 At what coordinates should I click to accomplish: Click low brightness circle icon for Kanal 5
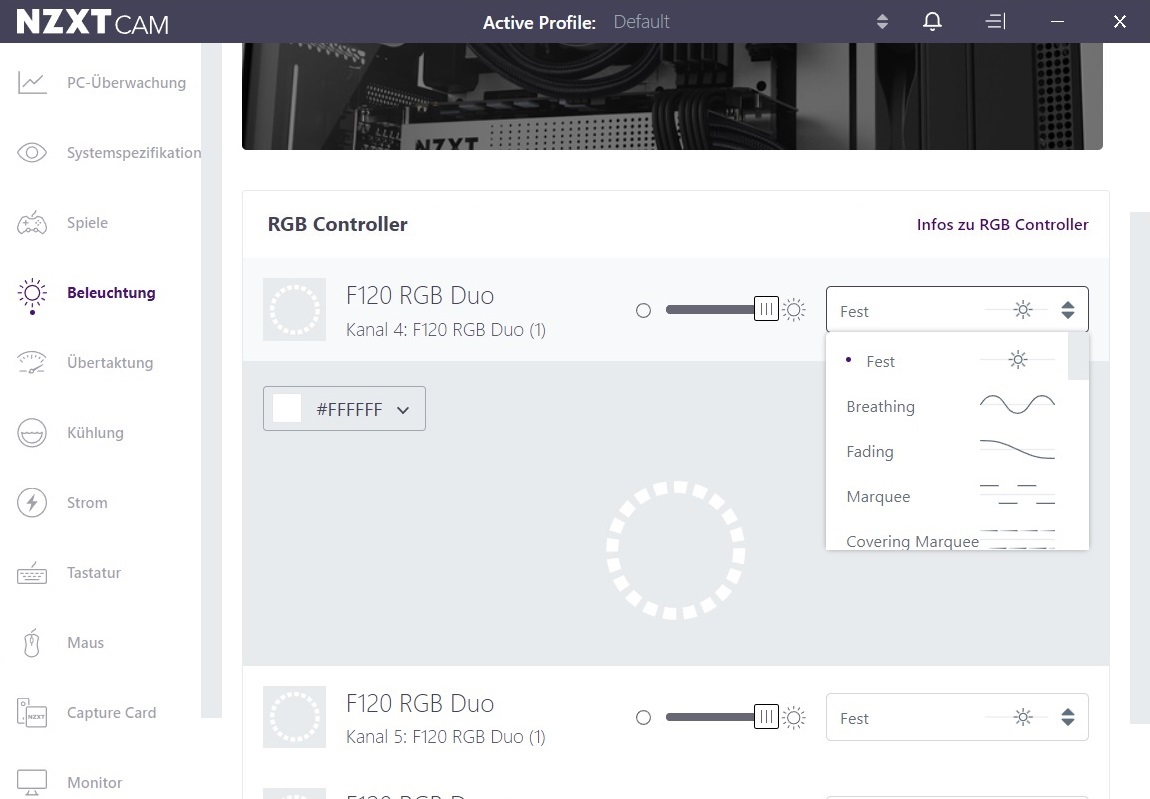coord(643,718)
